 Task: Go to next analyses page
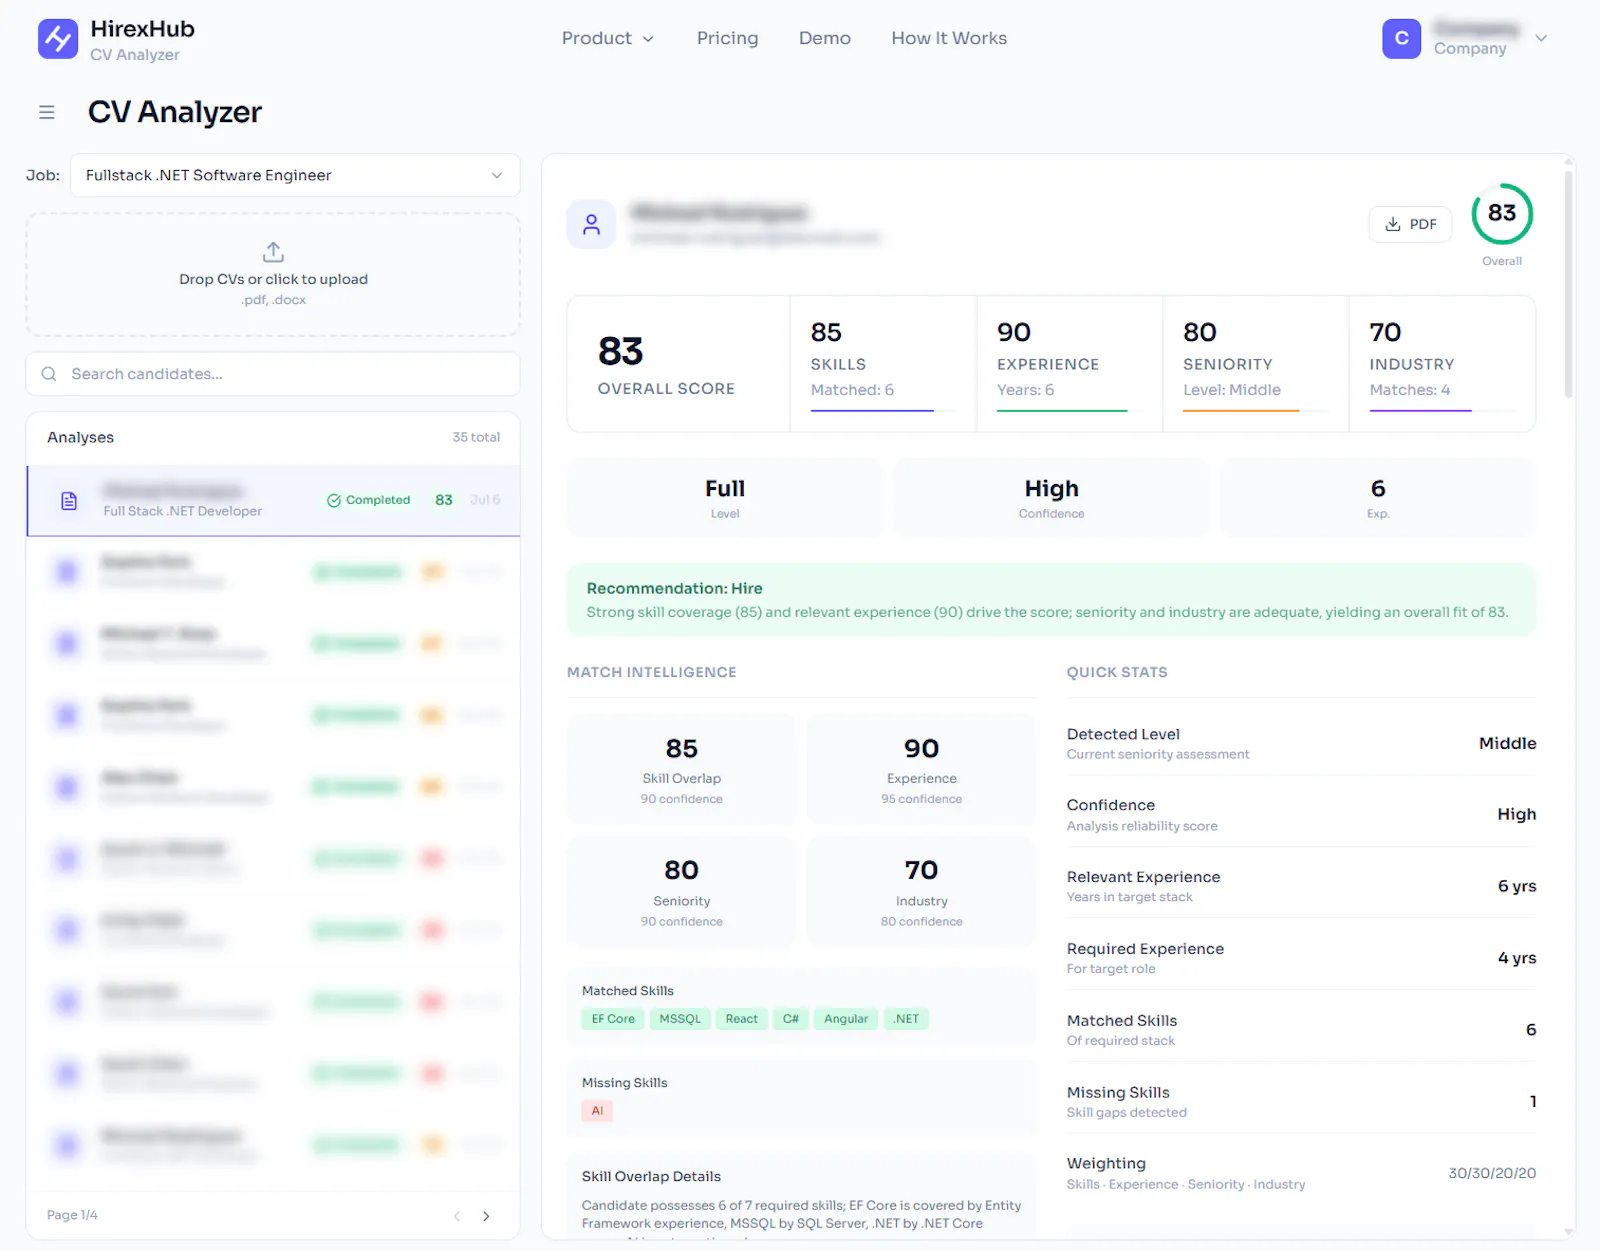pyautogui.click(x=486, y=1216)
